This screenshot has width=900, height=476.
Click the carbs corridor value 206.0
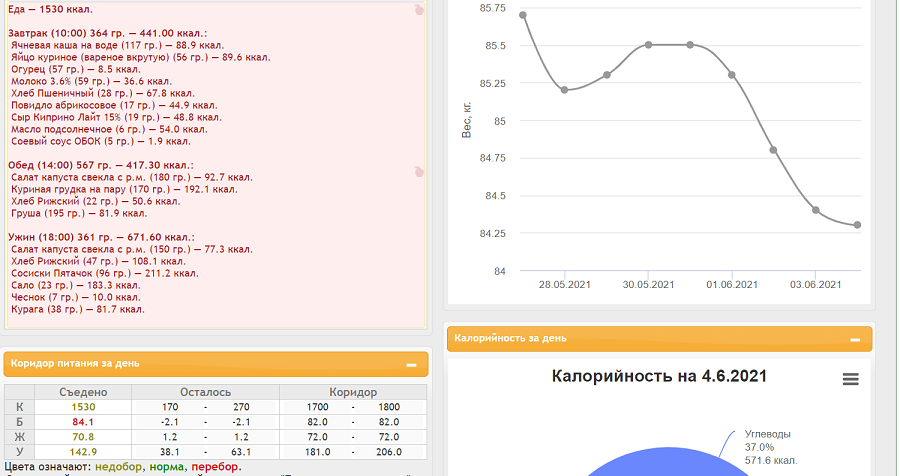click(389, 452)
